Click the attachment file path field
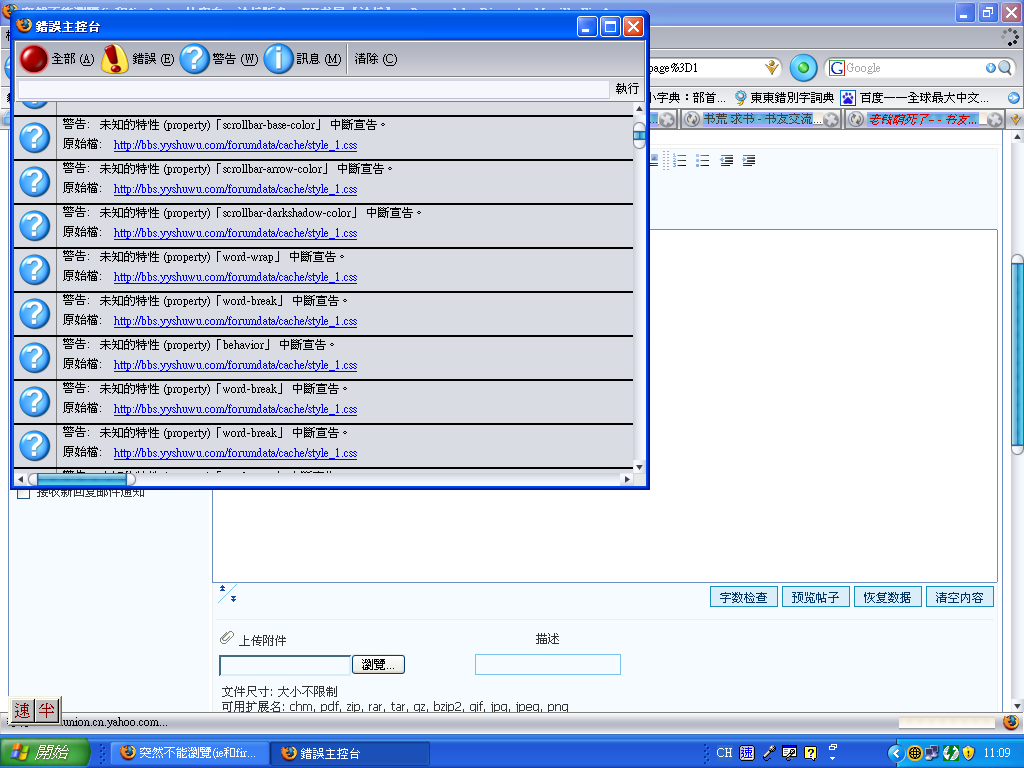 [x=285, y=665]
